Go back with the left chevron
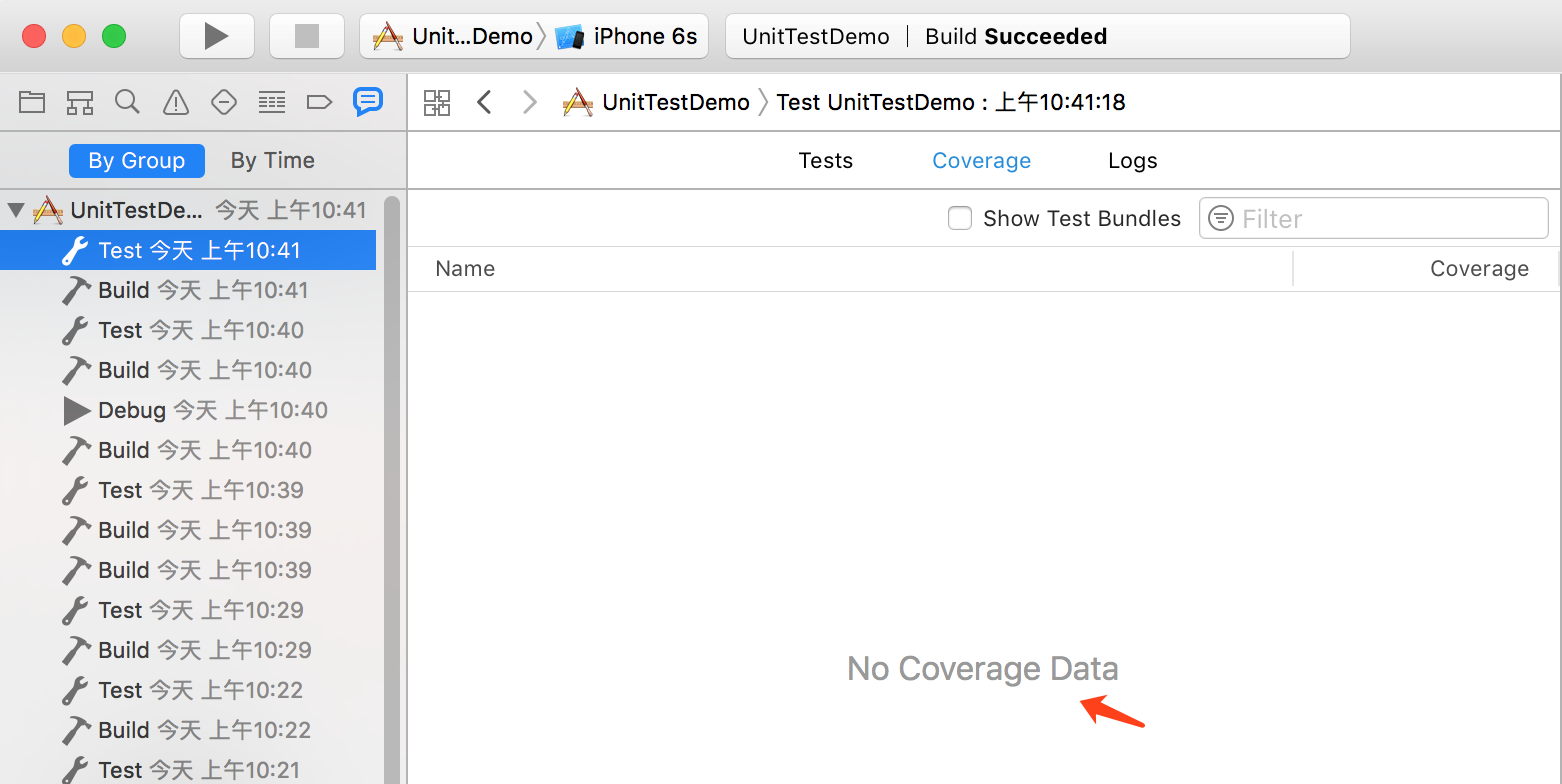1562x784 pixels. pos(484,102)
